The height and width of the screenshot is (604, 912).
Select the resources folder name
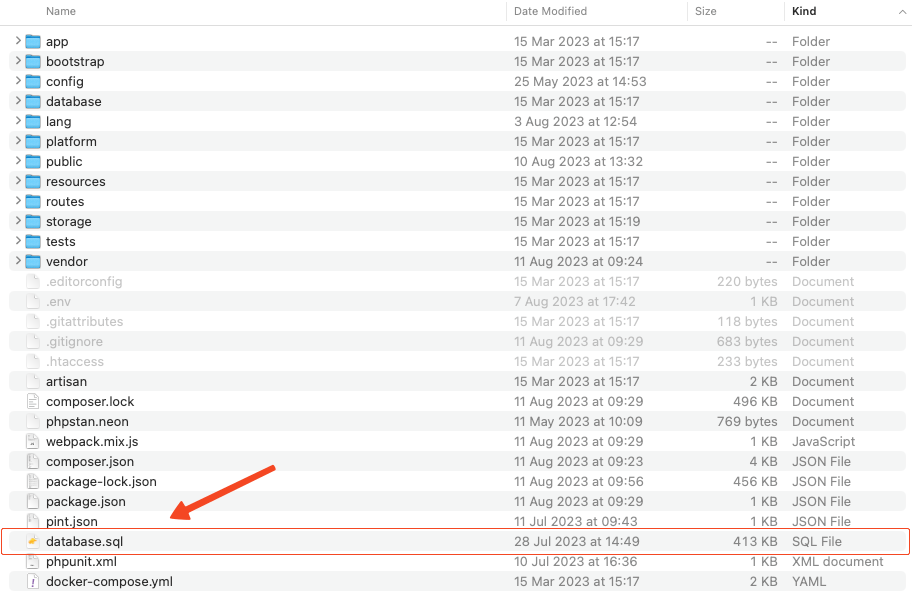[75, 181]
